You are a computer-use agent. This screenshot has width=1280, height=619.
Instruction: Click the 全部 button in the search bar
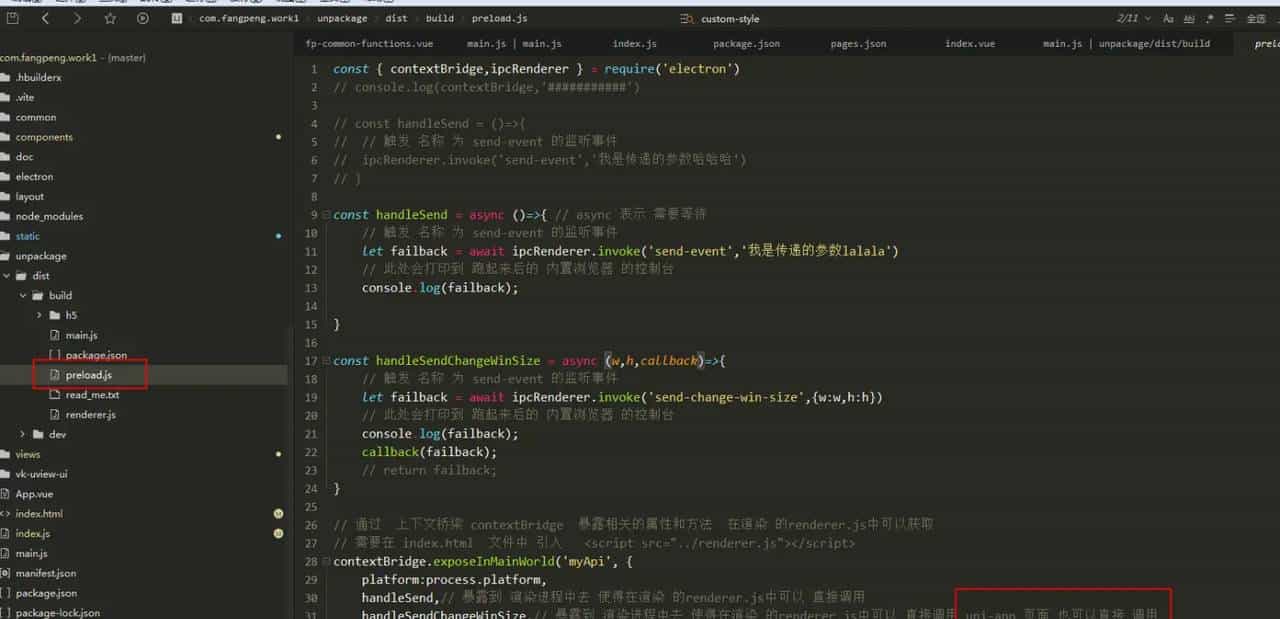tap(1257, 18)
